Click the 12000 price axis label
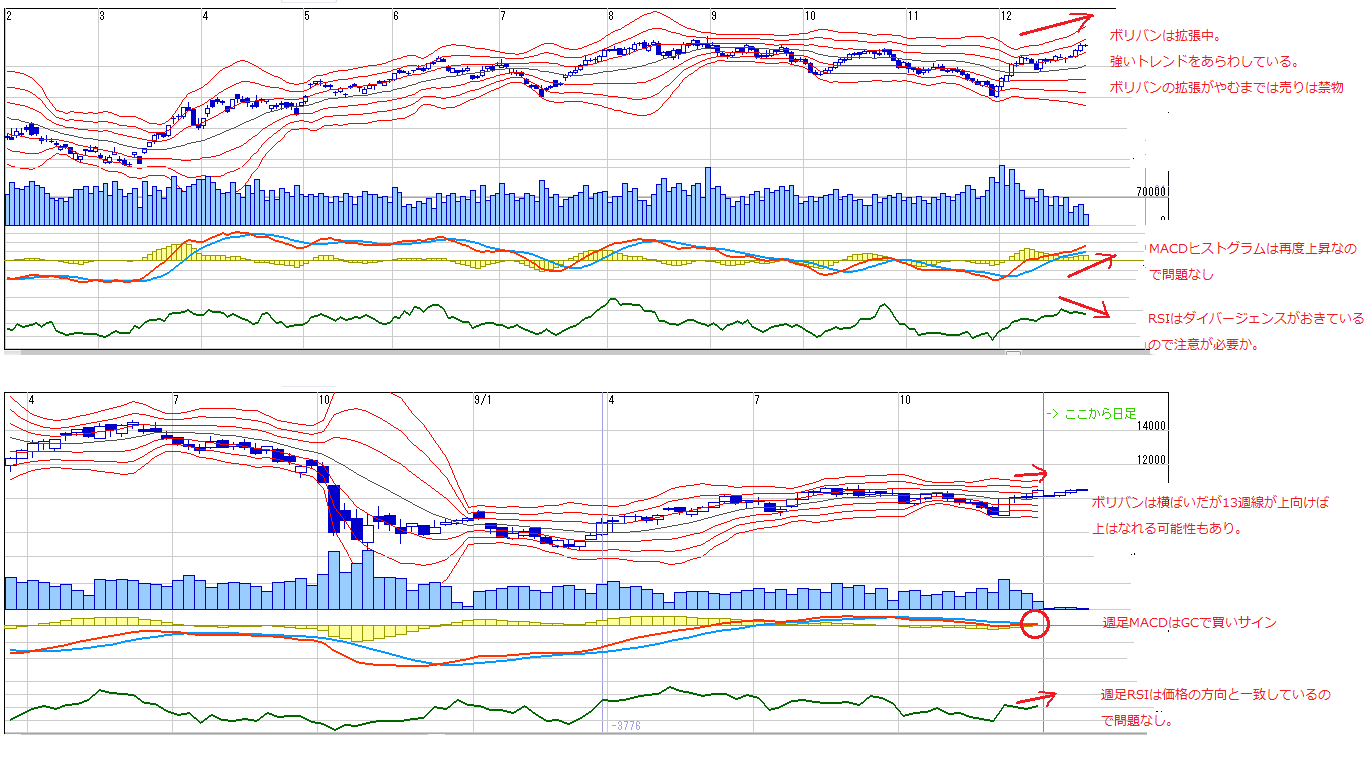 coord(1151,461)
